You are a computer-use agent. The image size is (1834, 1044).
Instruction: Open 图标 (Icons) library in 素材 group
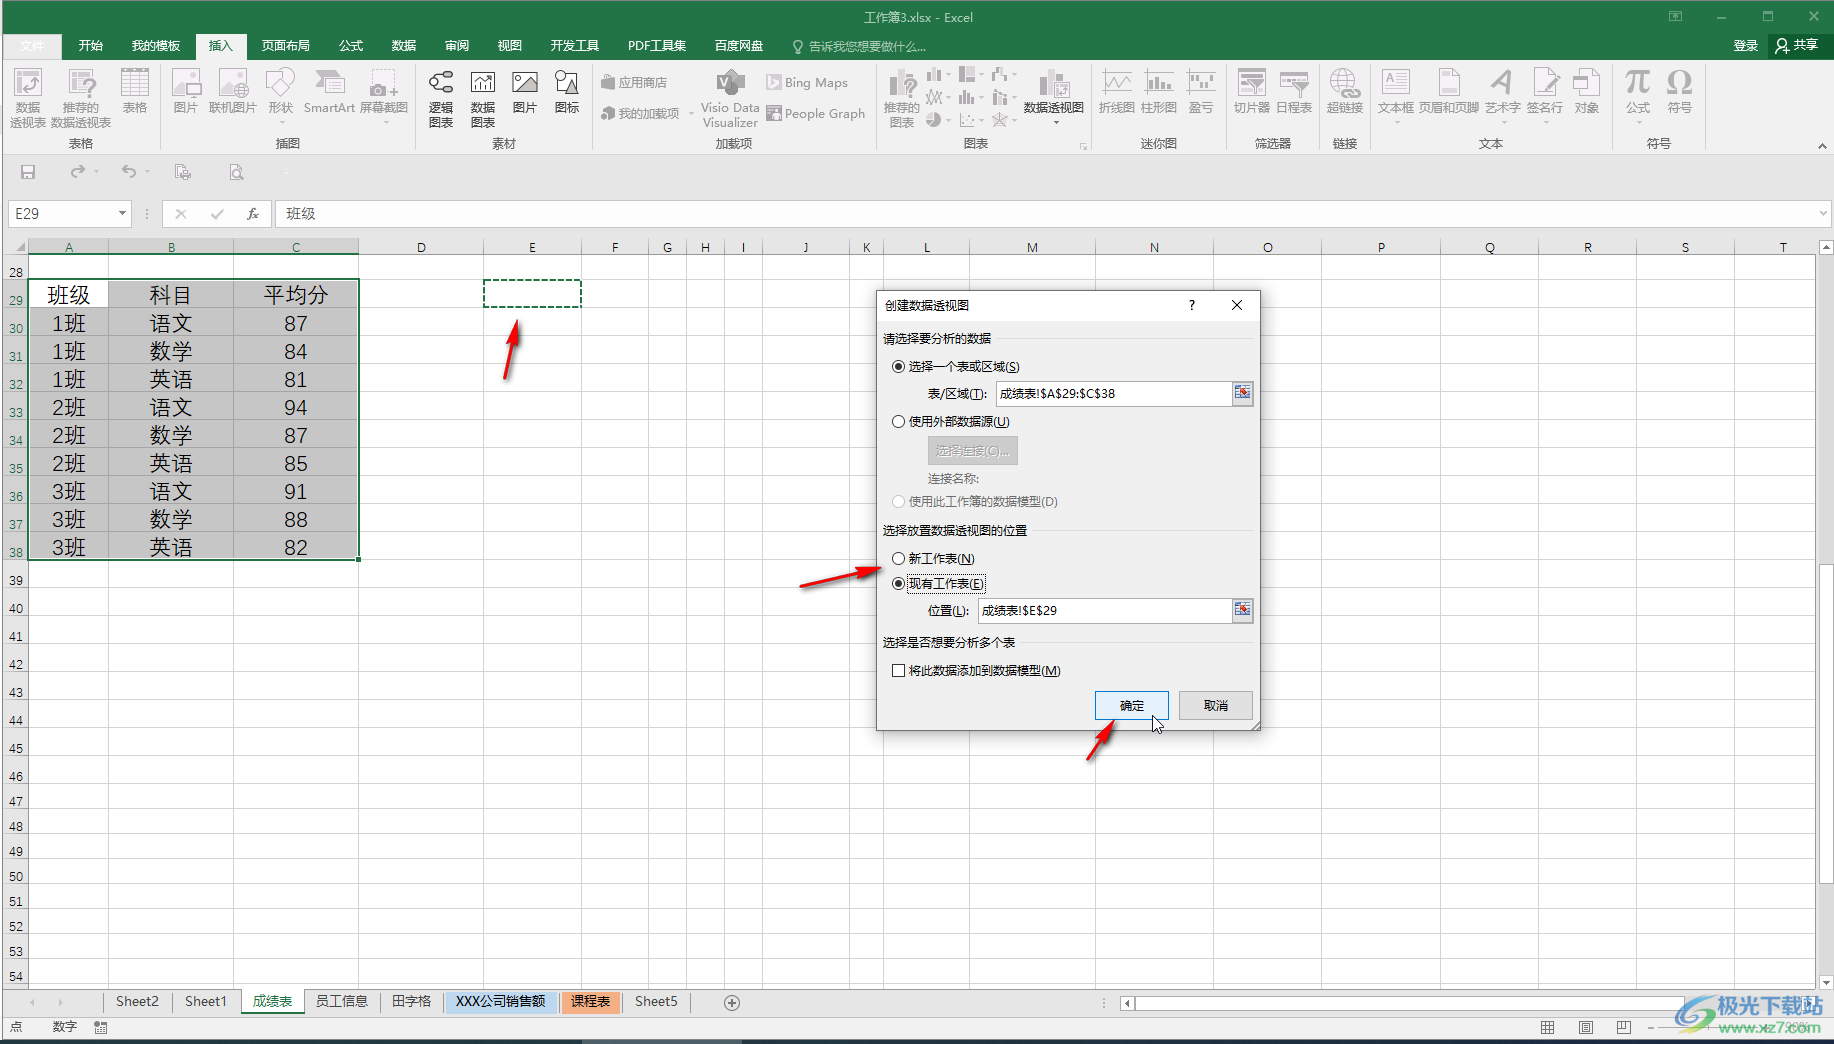coord(567,90)
